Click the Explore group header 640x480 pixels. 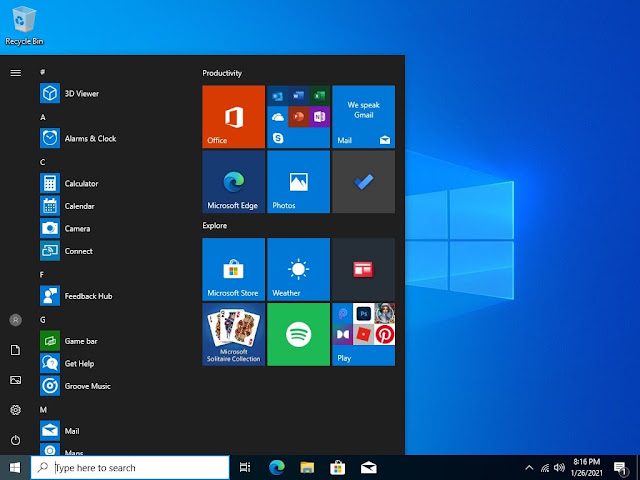click(x=215, y=226)
